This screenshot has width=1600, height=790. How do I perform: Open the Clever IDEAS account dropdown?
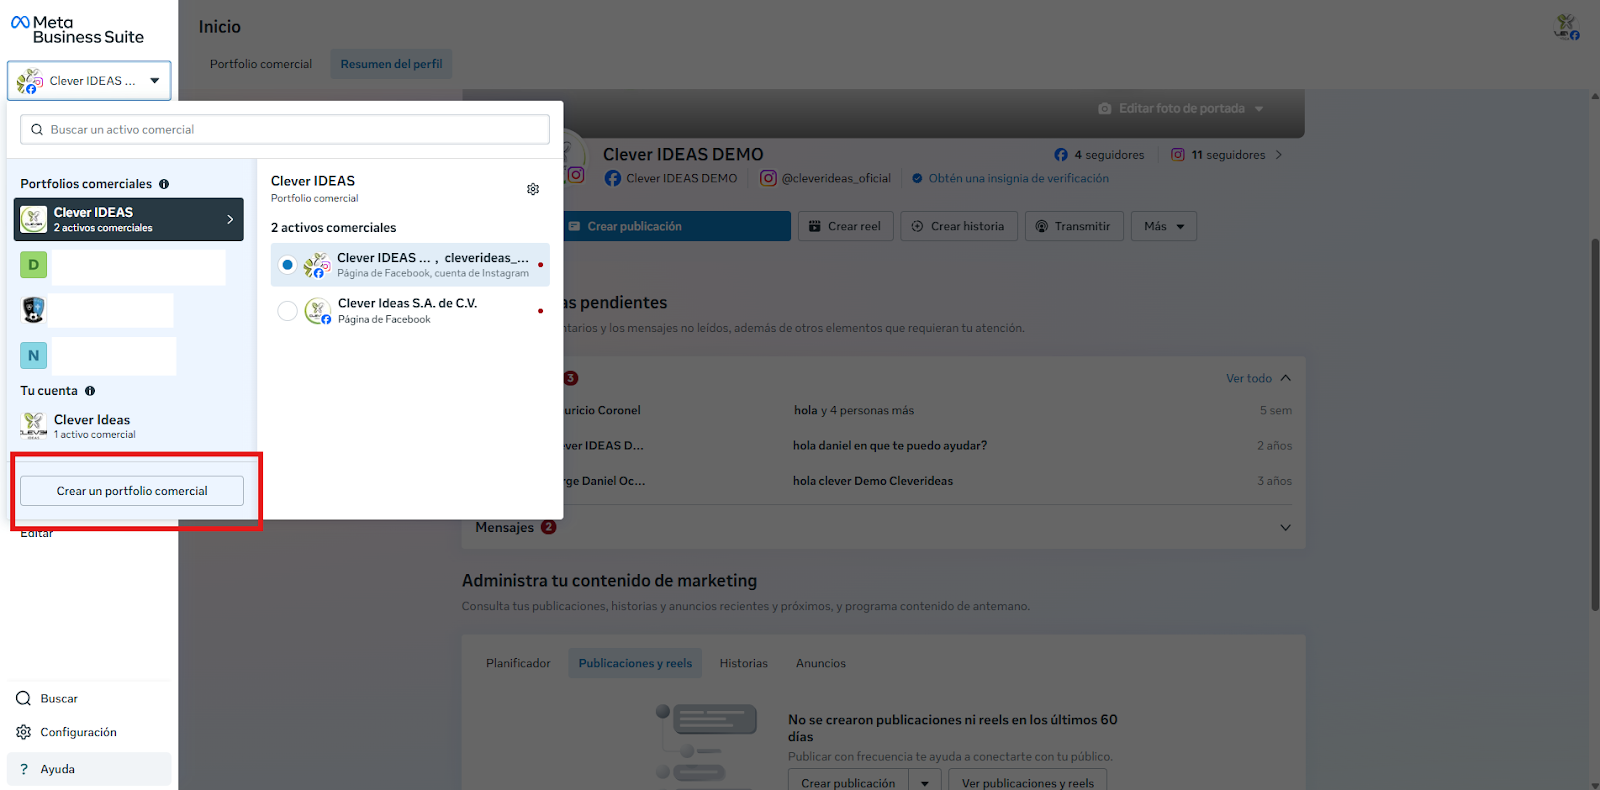point(89,81)
